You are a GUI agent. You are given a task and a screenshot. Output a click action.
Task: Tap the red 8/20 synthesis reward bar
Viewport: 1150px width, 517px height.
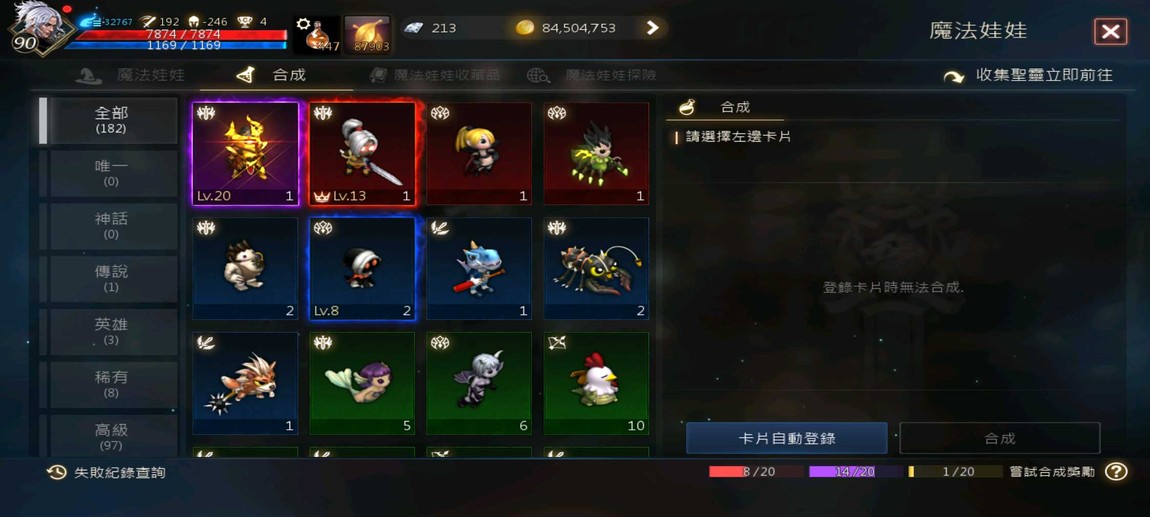point(756,472)
